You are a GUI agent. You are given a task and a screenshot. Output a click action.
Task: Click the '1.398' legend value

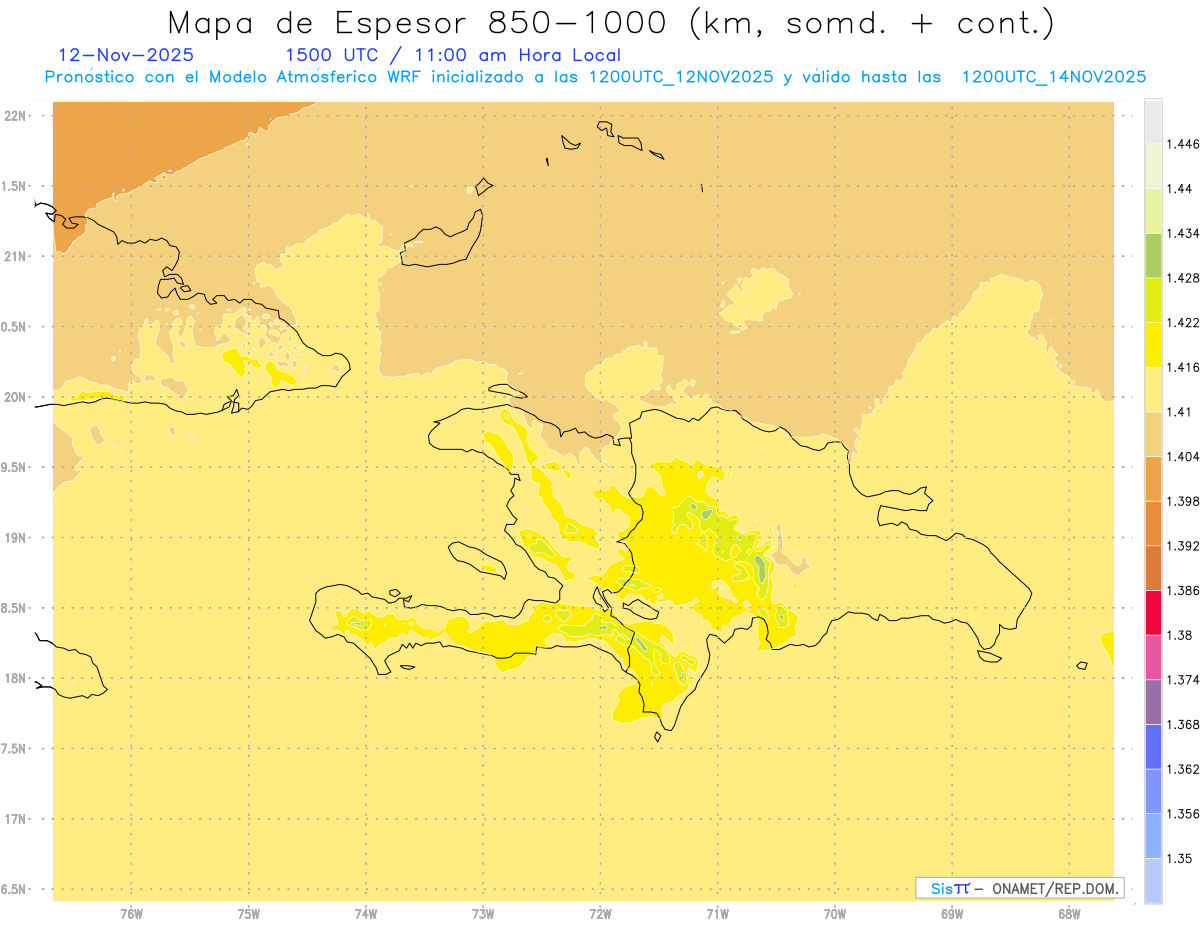(1183, 501)
